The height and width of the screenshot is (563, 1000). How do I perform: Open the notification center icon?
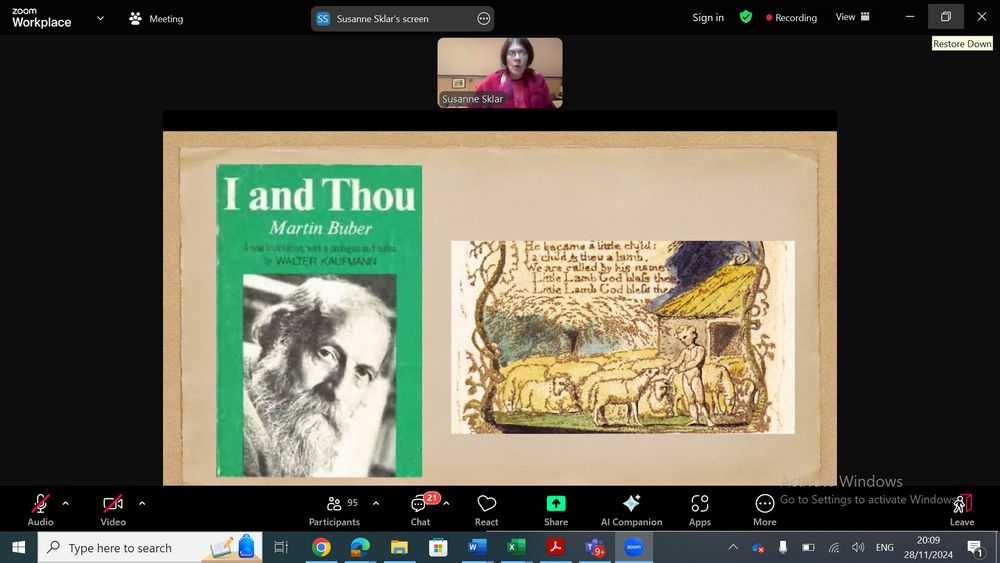pos(975,547)
